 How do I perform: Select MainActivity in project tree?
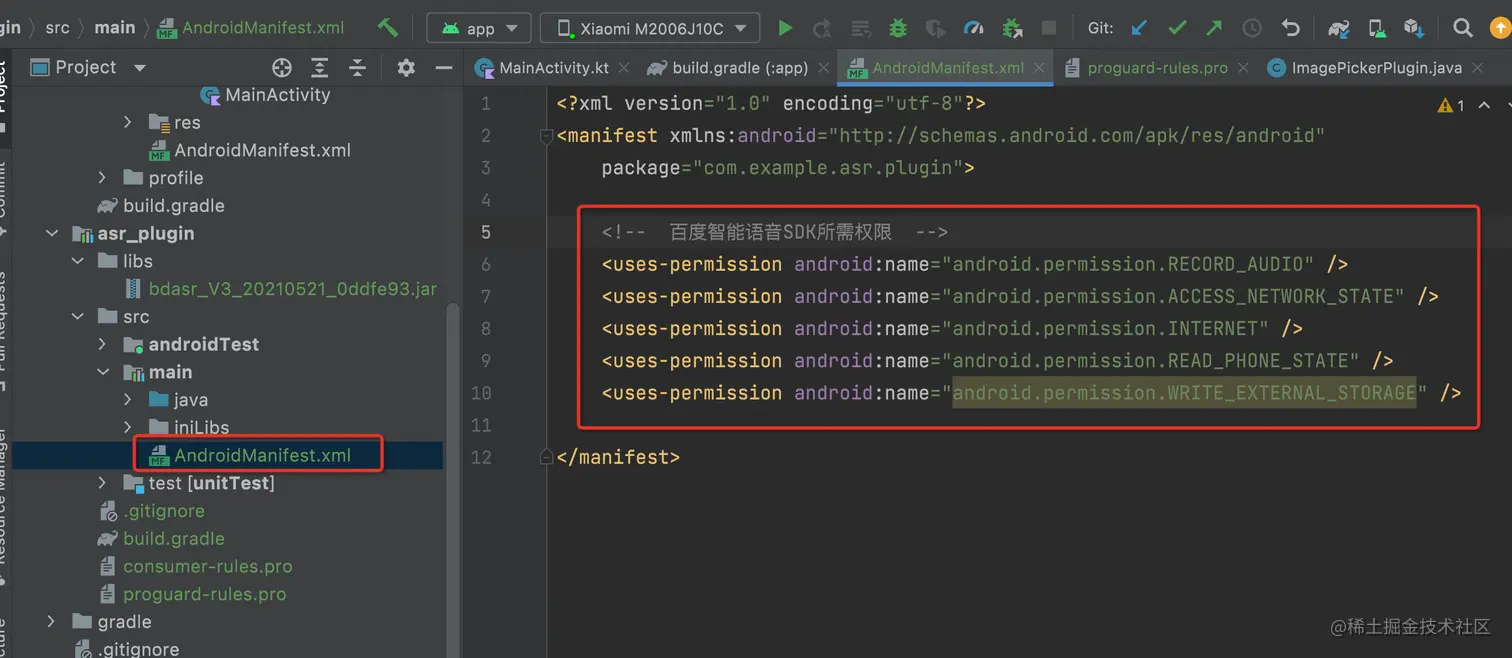(x=266, y=95)
